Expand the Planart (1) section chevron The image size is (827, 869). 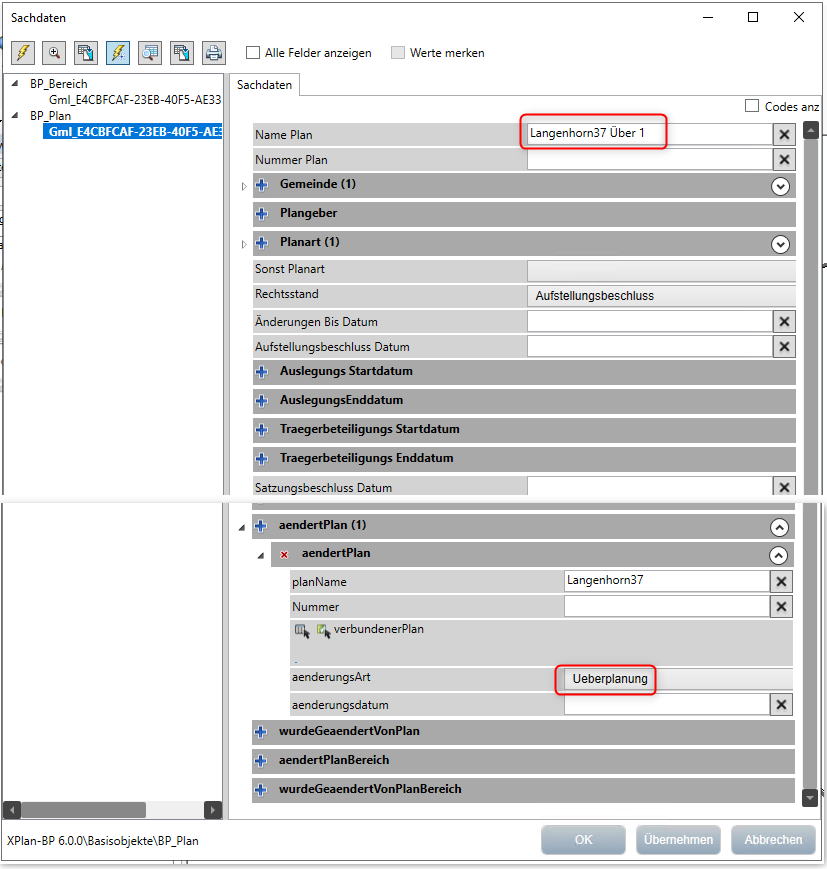pos(780,244)
